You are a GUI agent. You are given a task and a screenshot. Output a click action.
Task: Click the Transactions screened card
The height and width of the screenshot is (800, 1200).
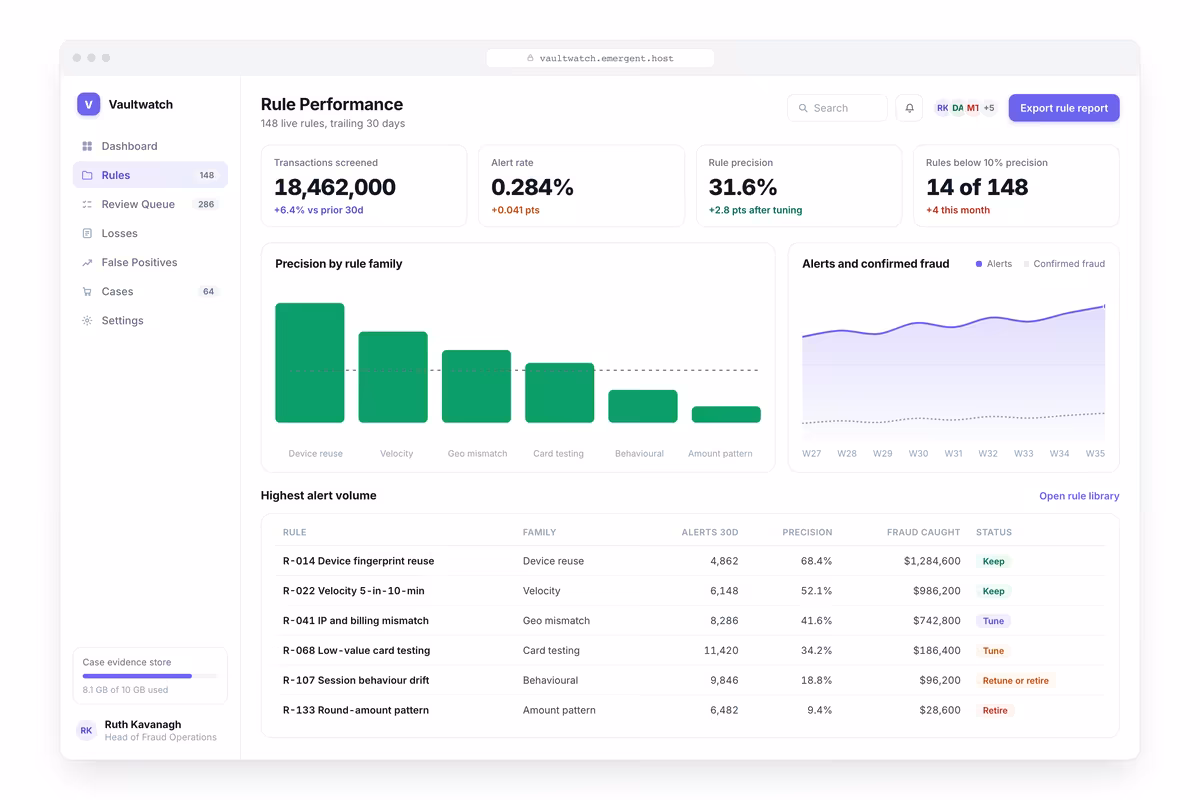click(364, 186)
